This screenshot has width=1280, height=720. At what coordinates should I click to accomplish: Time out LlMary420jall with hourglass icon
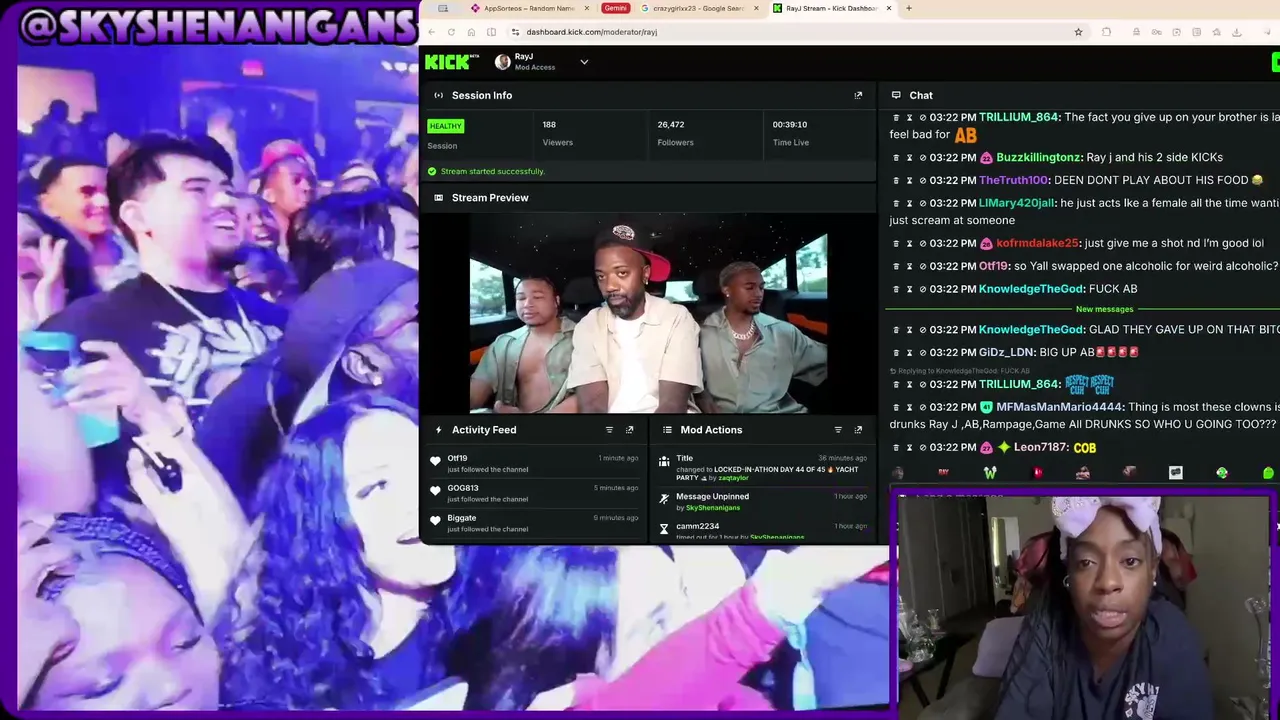click(909, 204)
